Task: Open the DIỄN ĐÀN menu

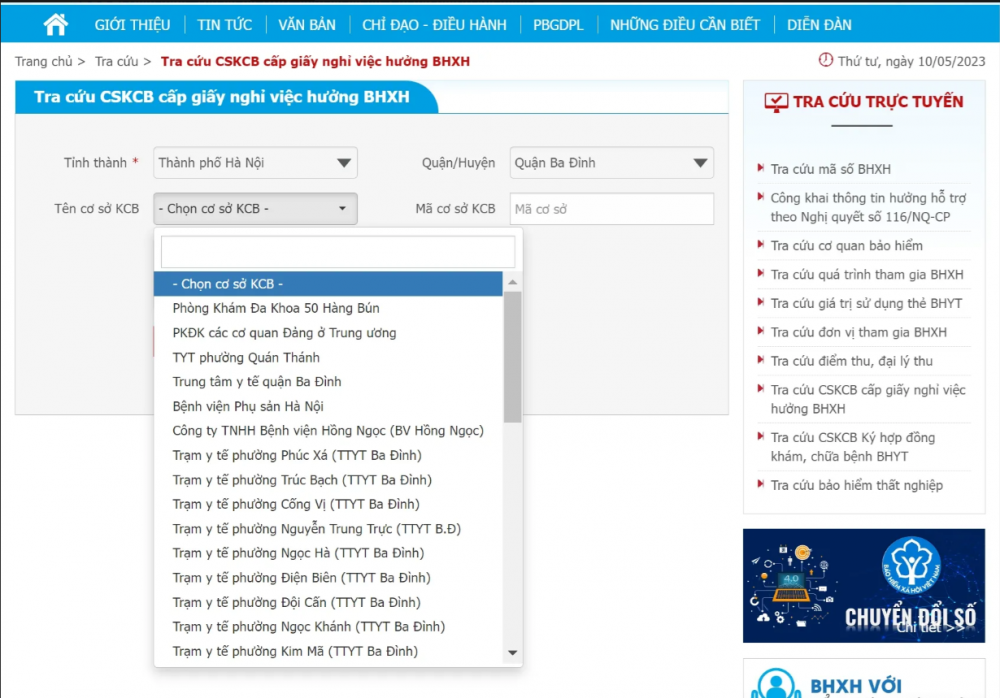Action: click(x=818, y=25)
